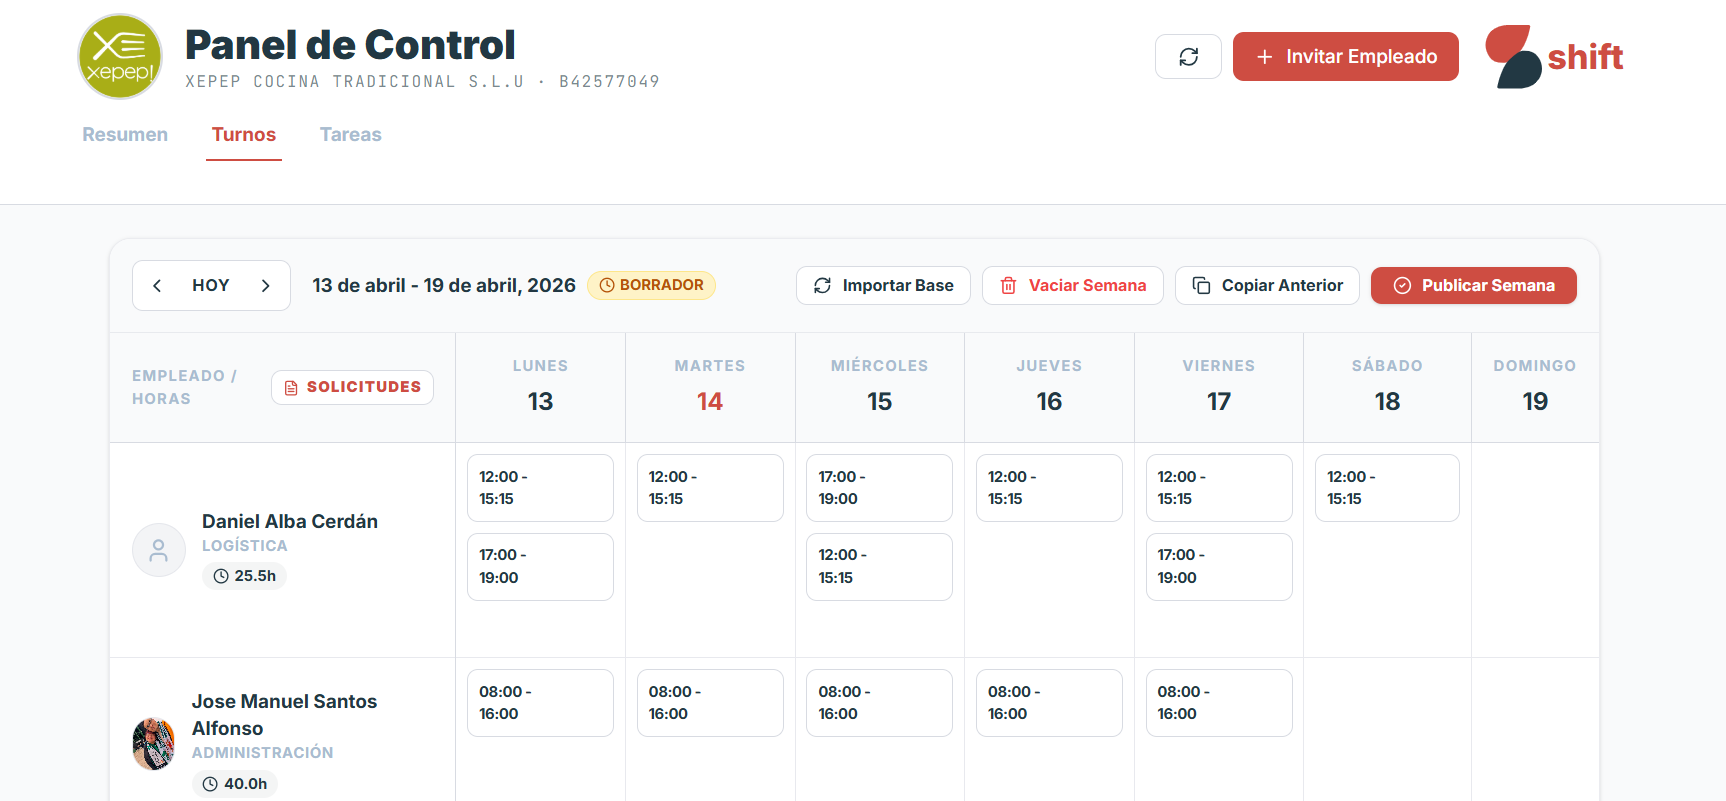Click the Xepep company logo
Image resolution: width=1726 pixels, height=801 pixels.
pyautogui.click(x=120, y=56)
